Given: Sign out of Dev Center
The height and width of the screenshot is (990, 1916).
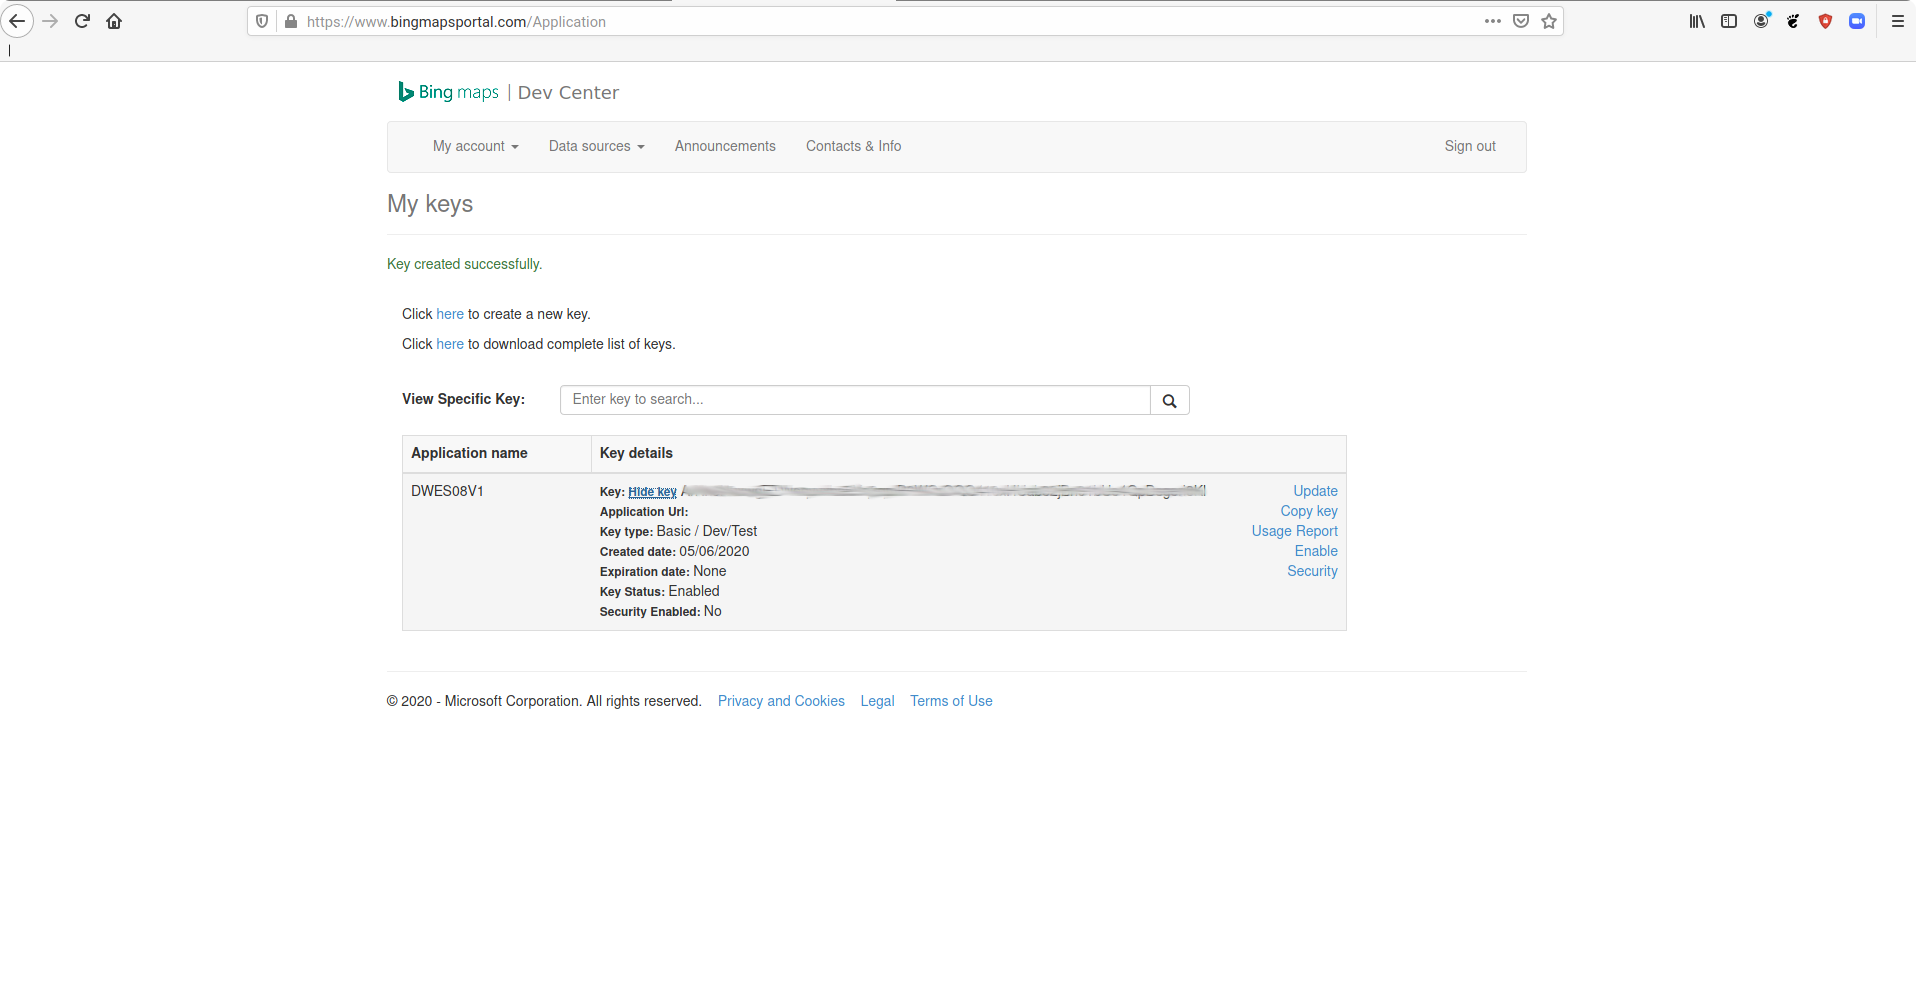Looking at the screenshot, I should point(1470,146).
